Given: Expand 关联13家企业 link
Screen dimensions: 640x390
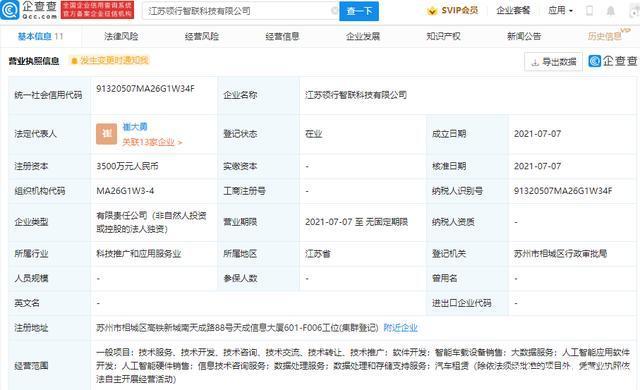Looking at the screenshot, I should click(152, 142).
